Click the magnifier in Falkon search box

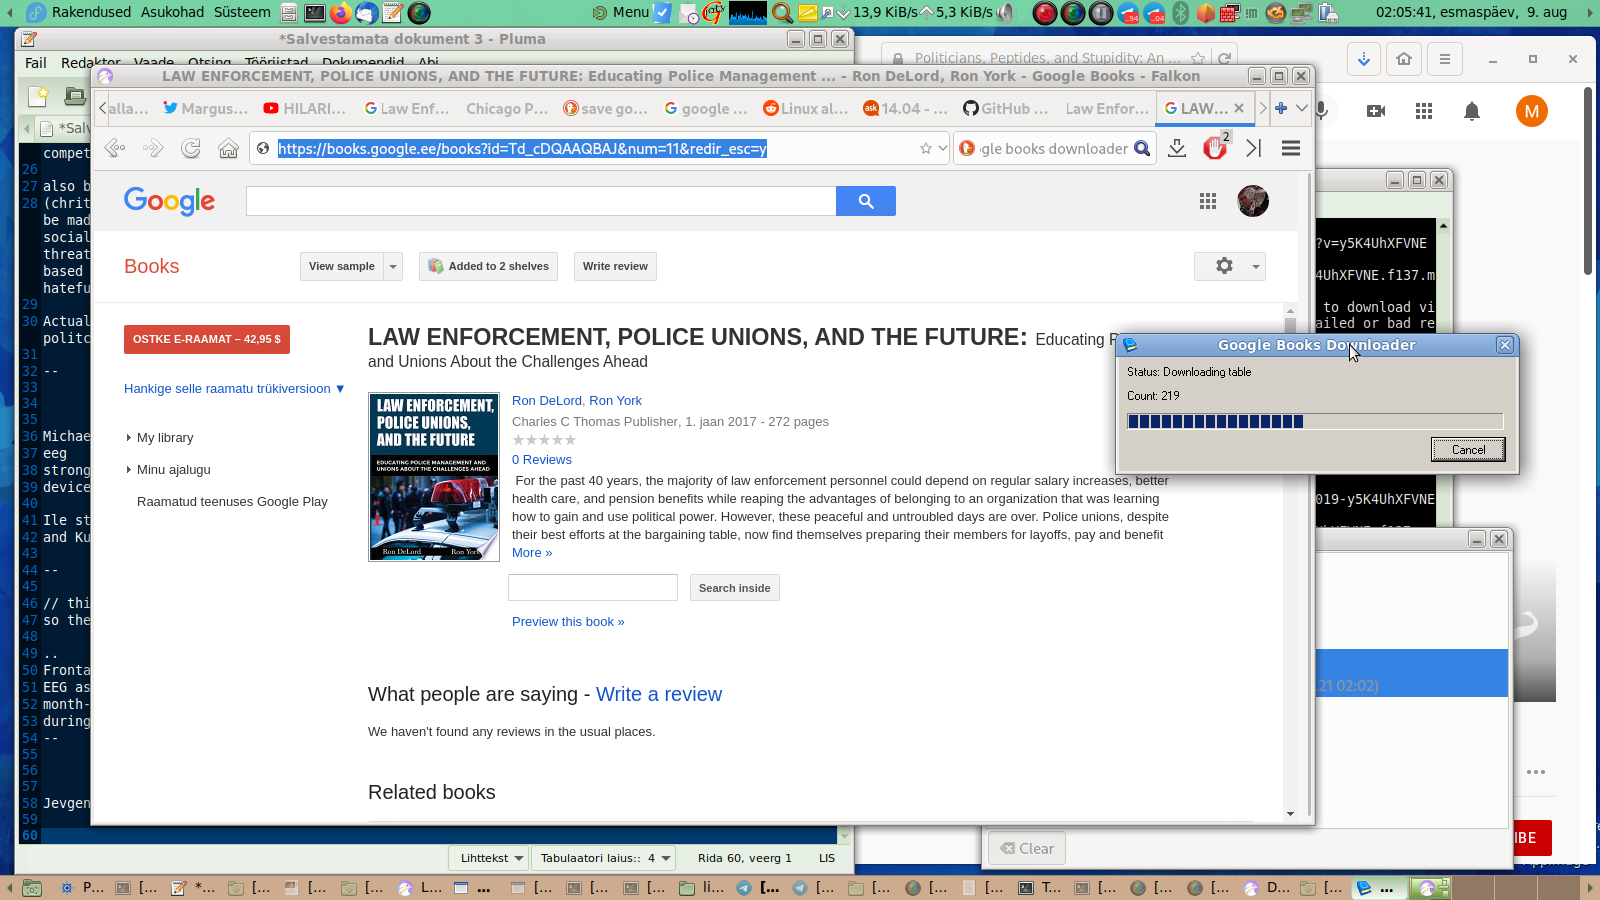1142,149
